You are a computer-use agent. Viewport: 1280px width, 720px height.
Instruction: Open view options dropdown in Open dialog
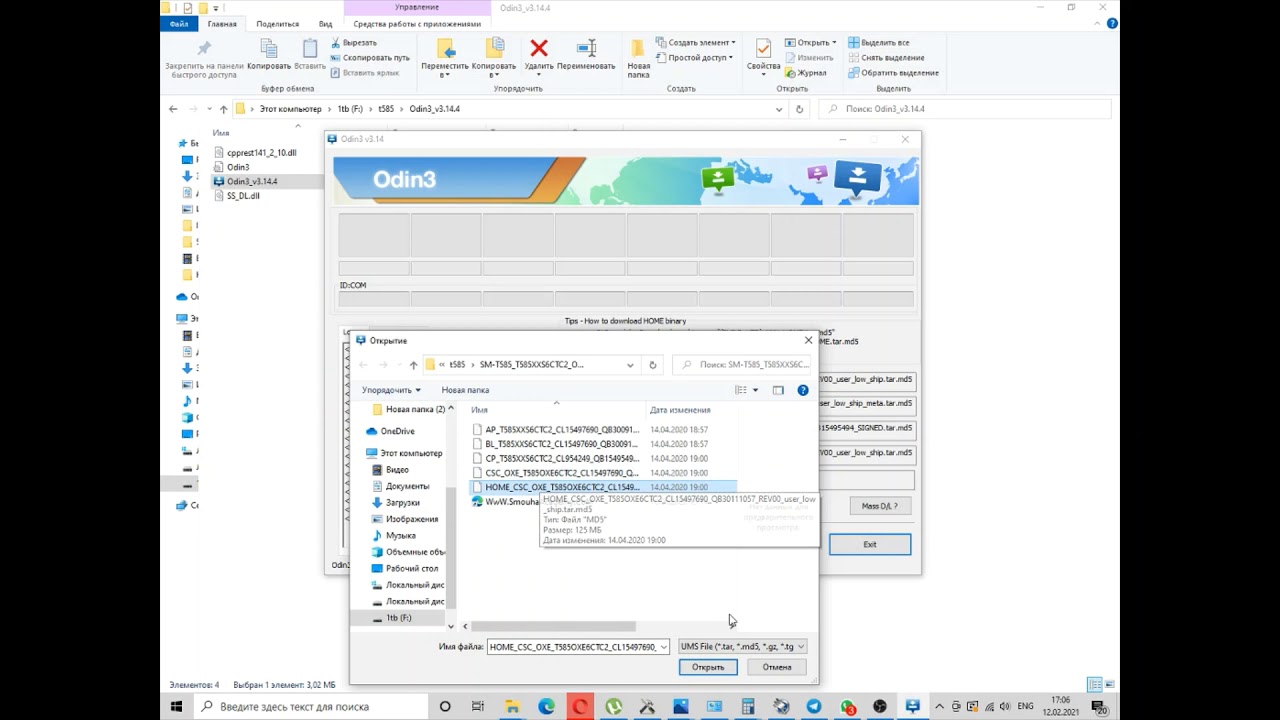[x=755, y=390]
